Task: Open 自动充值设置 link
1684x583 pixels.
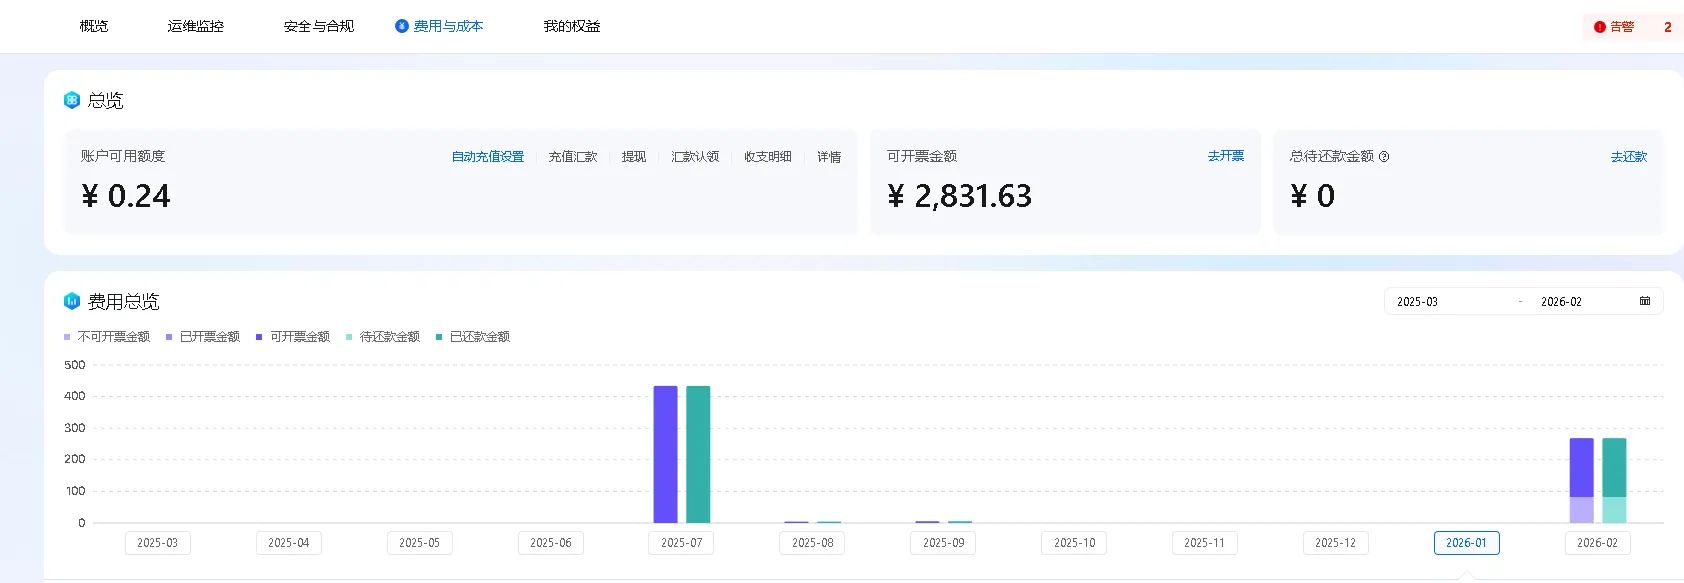Action: pos(488,157)
